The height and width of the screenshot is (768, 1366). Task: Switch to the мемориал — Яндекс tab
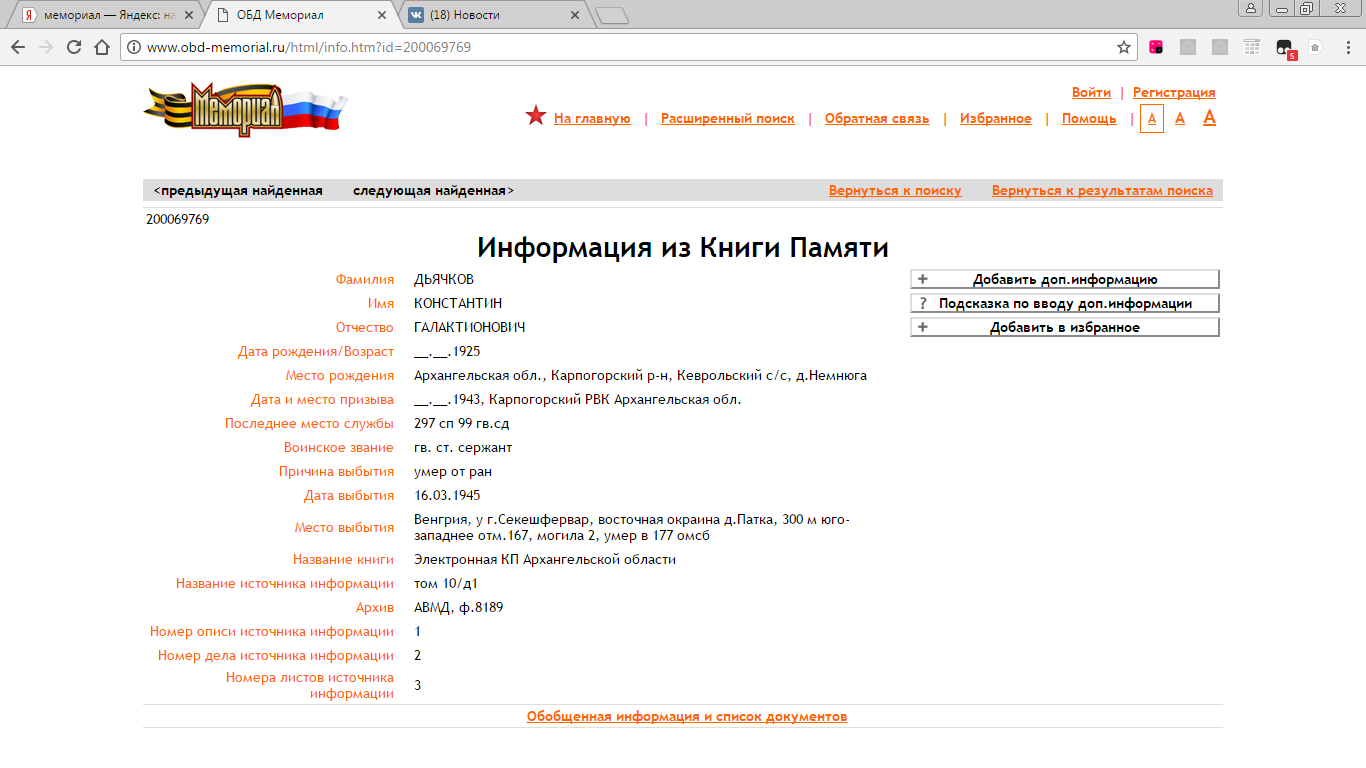(x=108, y=15)
